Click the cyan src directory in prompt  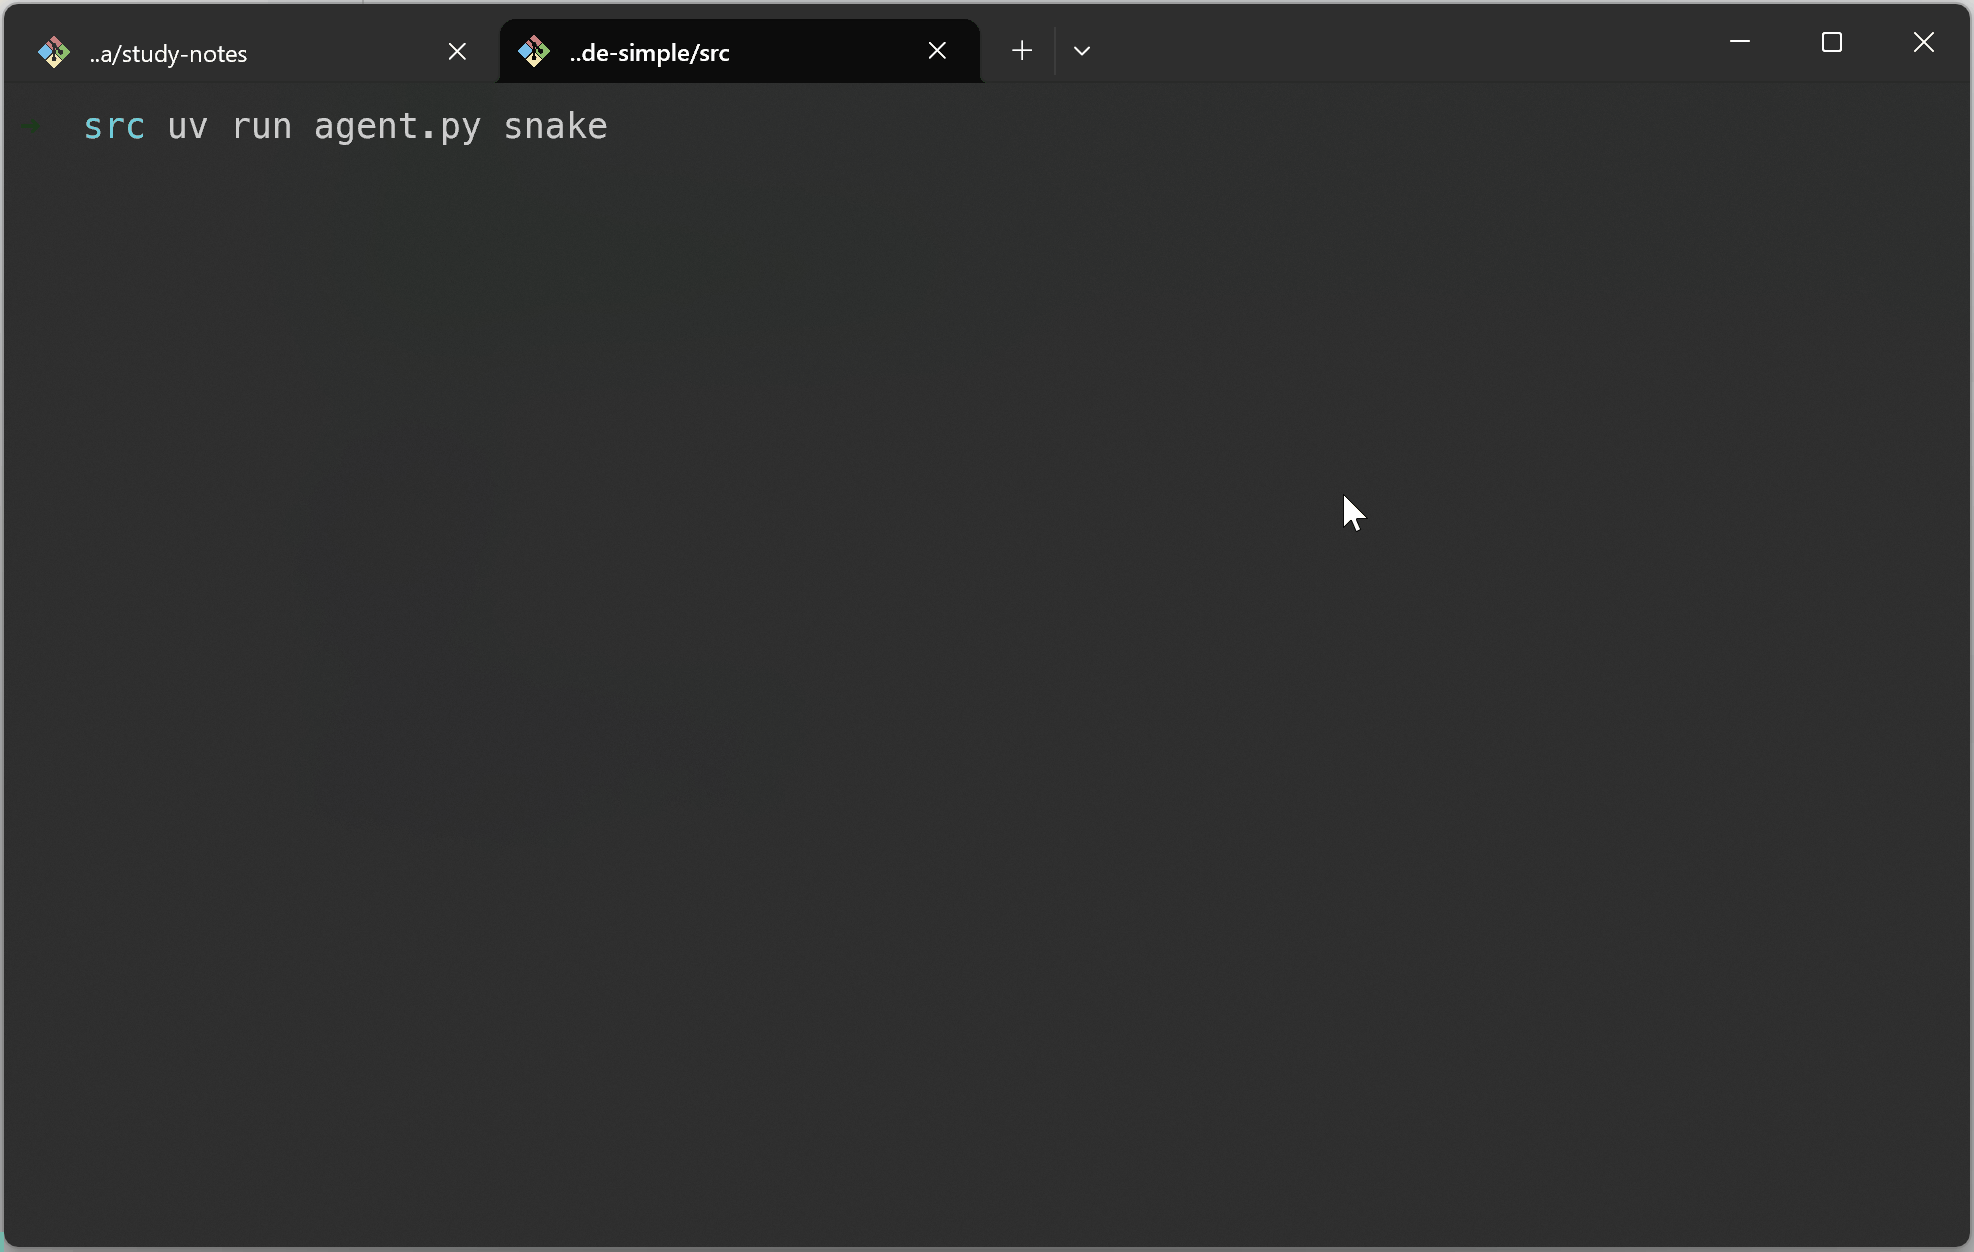click(114, 127)
